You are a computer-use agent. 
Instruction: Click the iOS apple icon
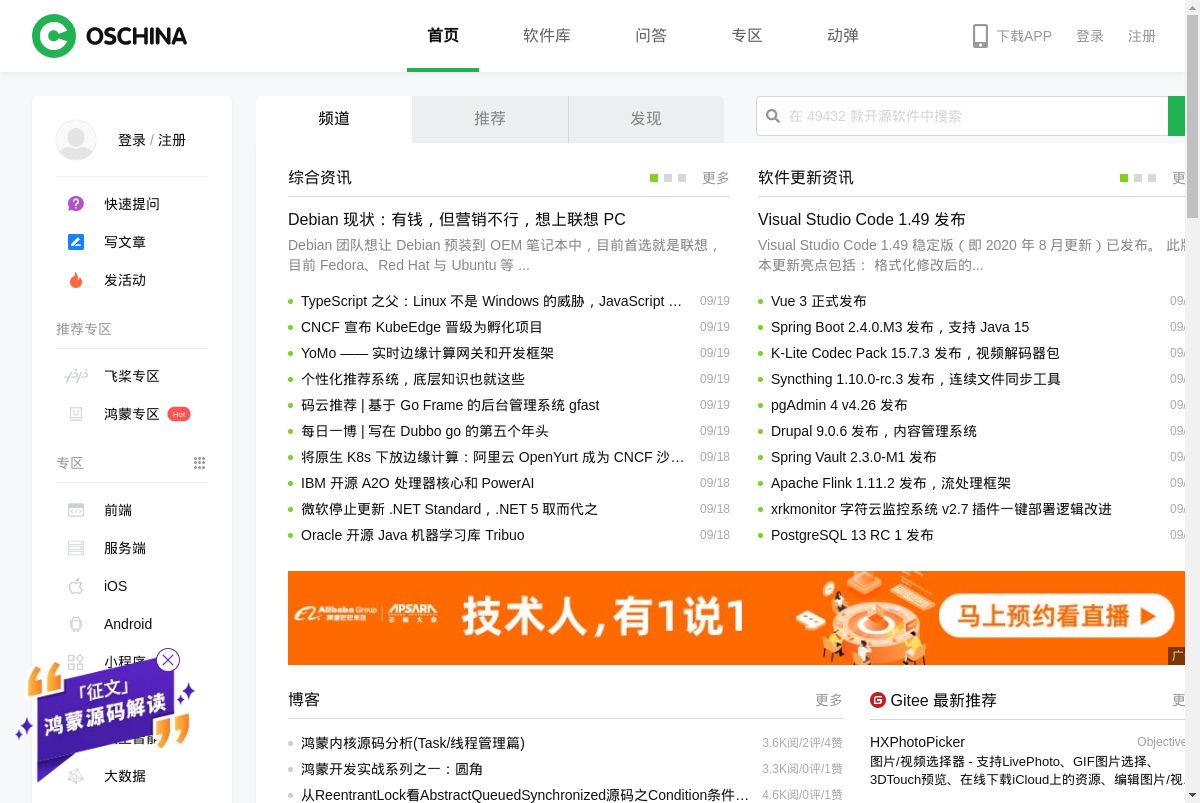click(x=76, y=586)
